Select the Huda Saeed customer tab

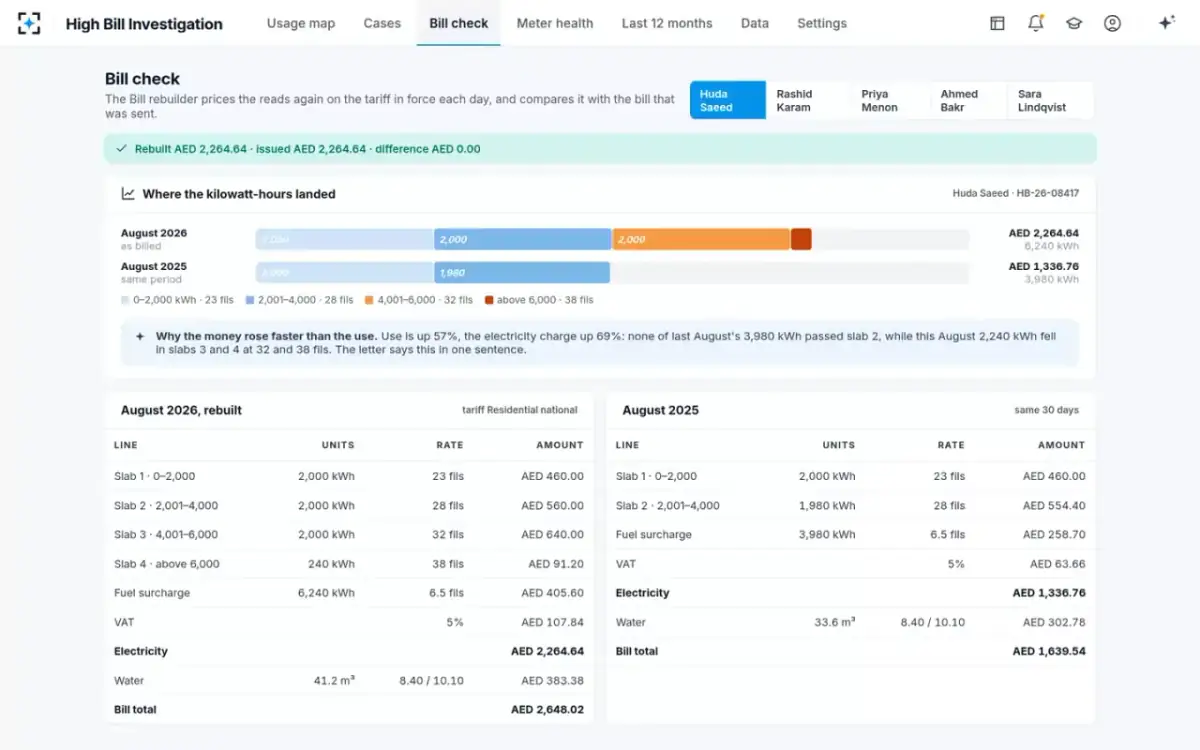click(728, 100)
